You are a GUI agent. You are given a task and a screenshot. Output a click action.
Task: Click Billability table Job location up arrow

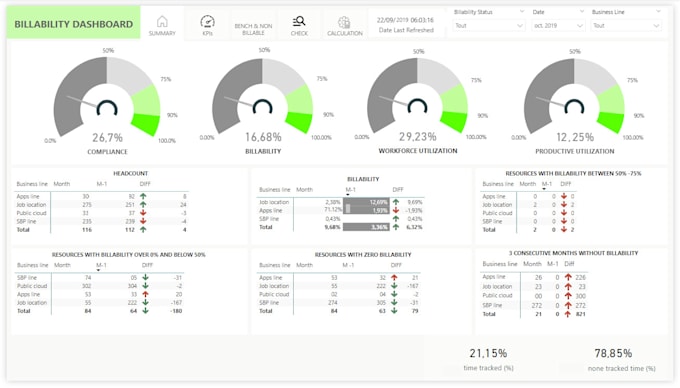point(396,202)
